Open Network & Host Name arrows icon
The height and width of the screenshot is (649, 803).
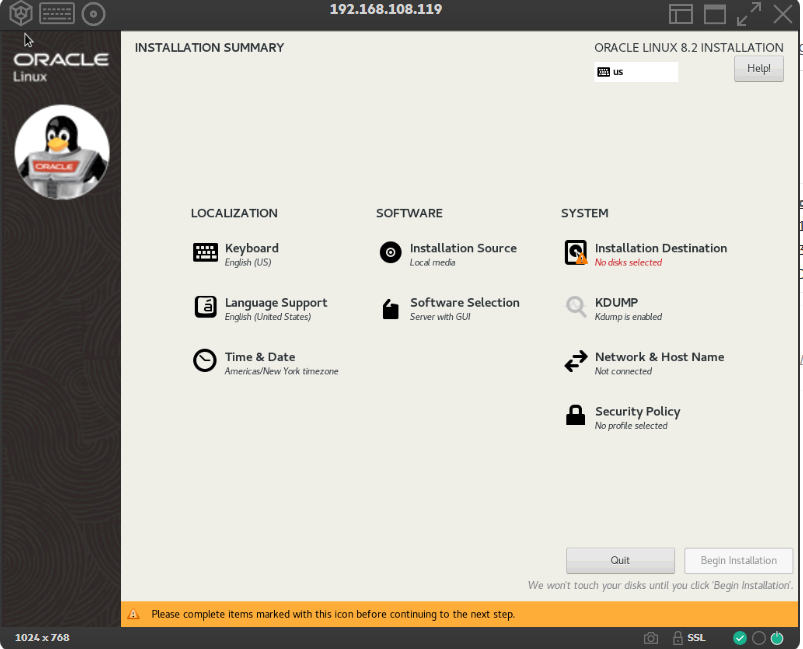pyautogui.click(x=576, y=361)
